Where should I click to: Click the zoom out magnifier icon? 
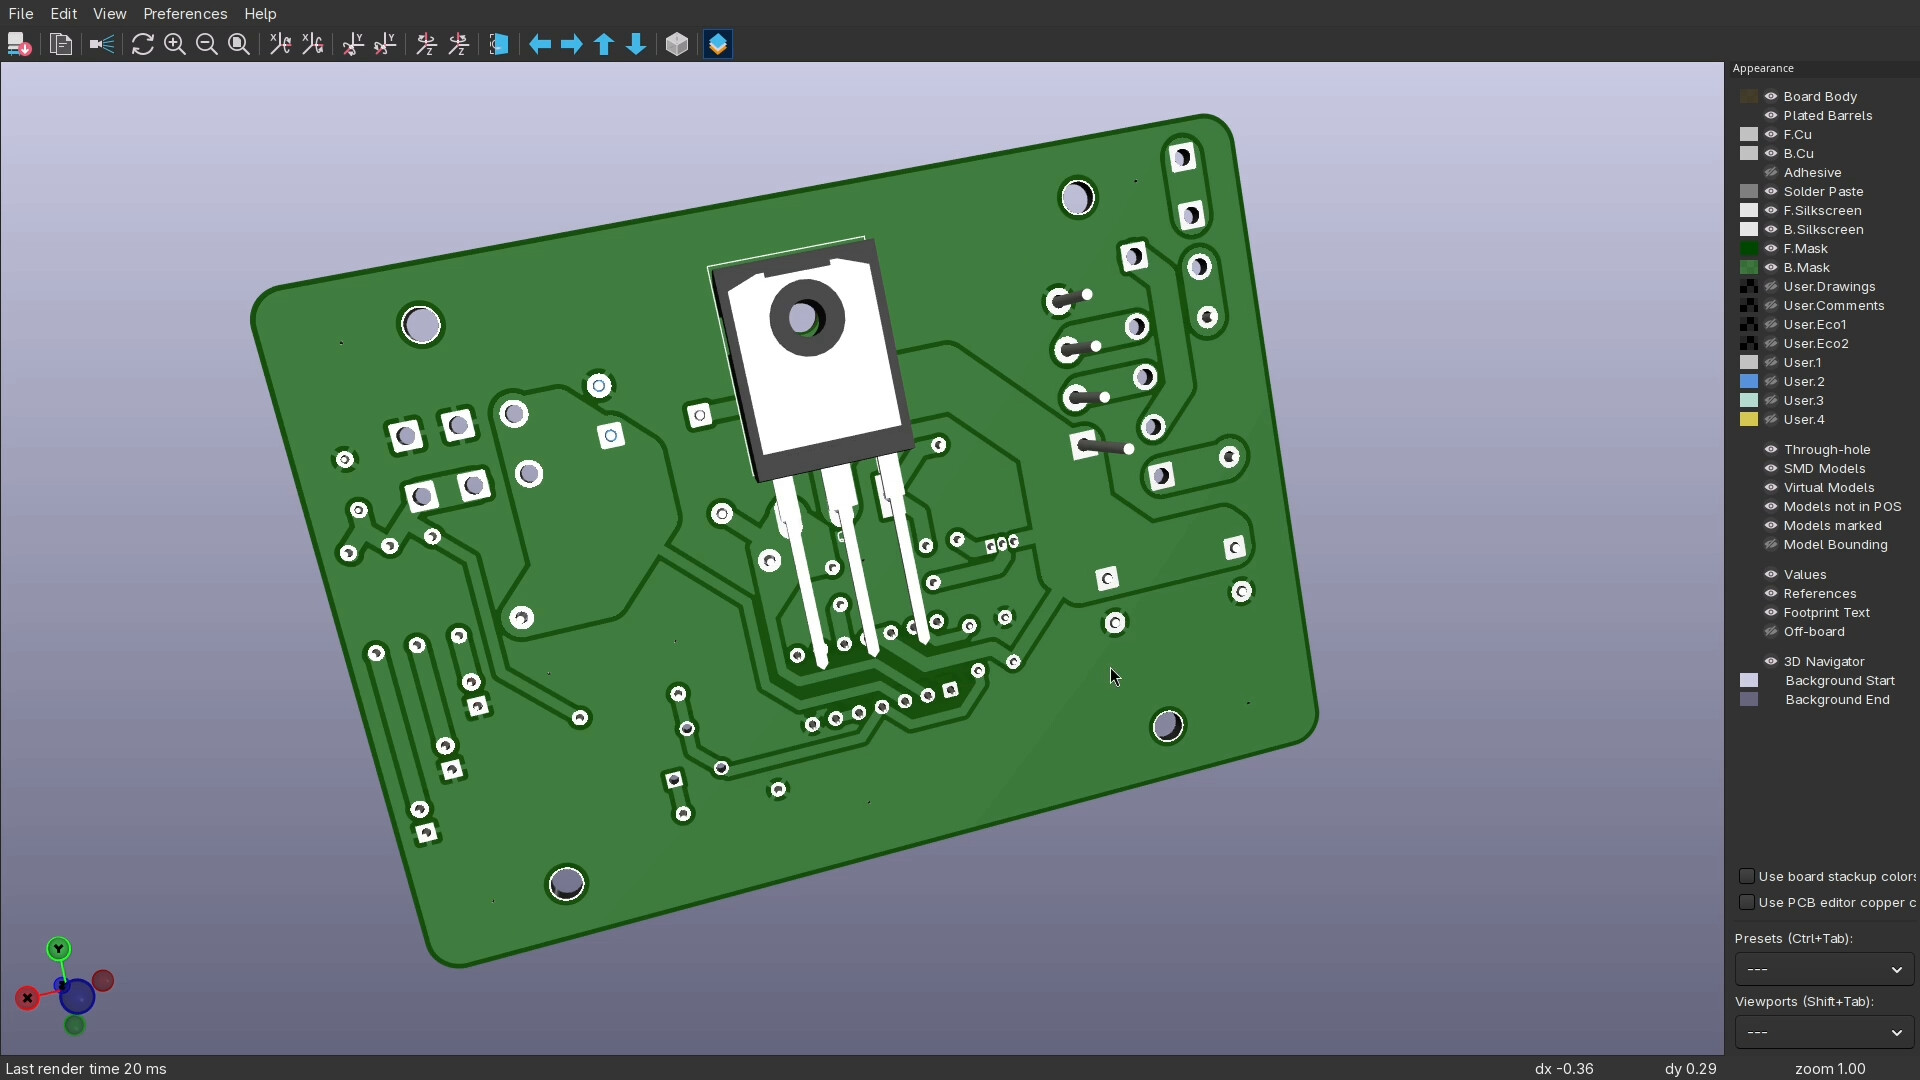[207, 44]
